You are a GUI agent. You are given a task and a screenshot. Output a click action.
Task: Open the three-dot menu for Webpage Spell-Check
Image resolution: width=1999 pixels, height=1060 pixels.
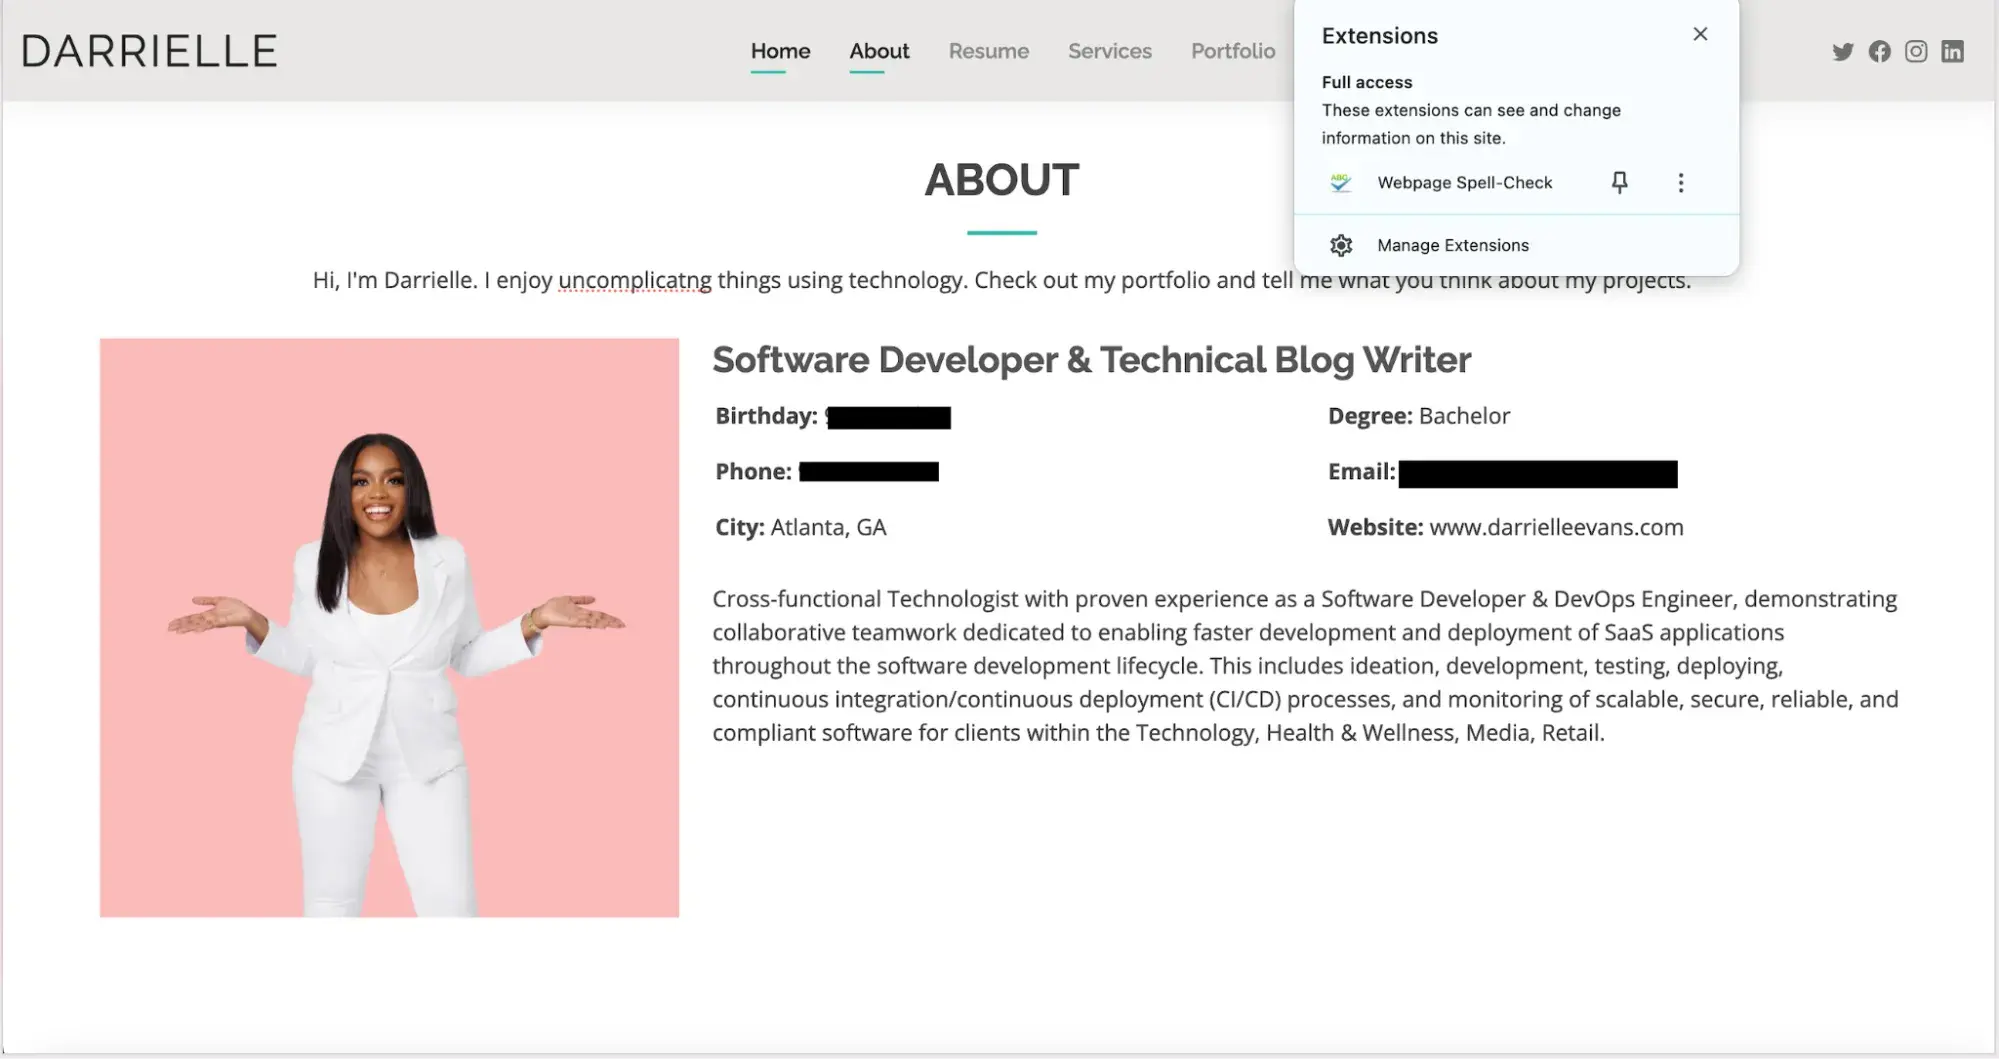[1680, 183]
